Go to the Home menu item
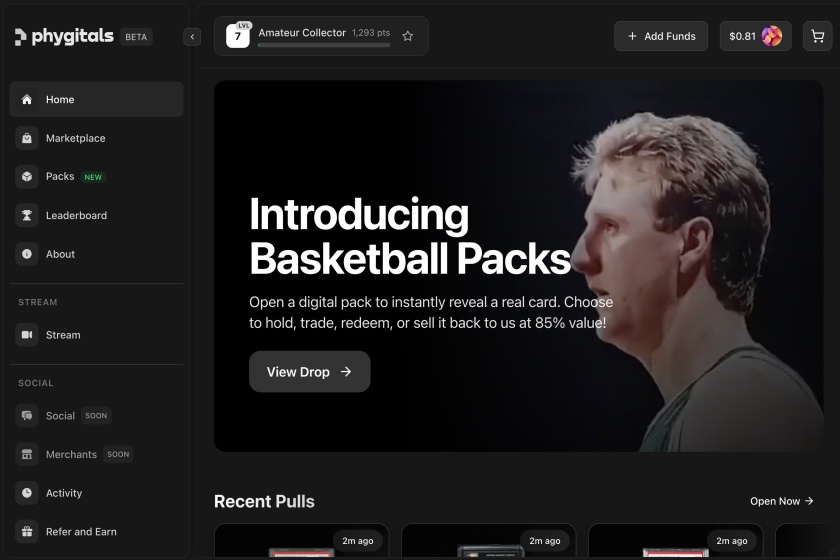 pos(96,100)
